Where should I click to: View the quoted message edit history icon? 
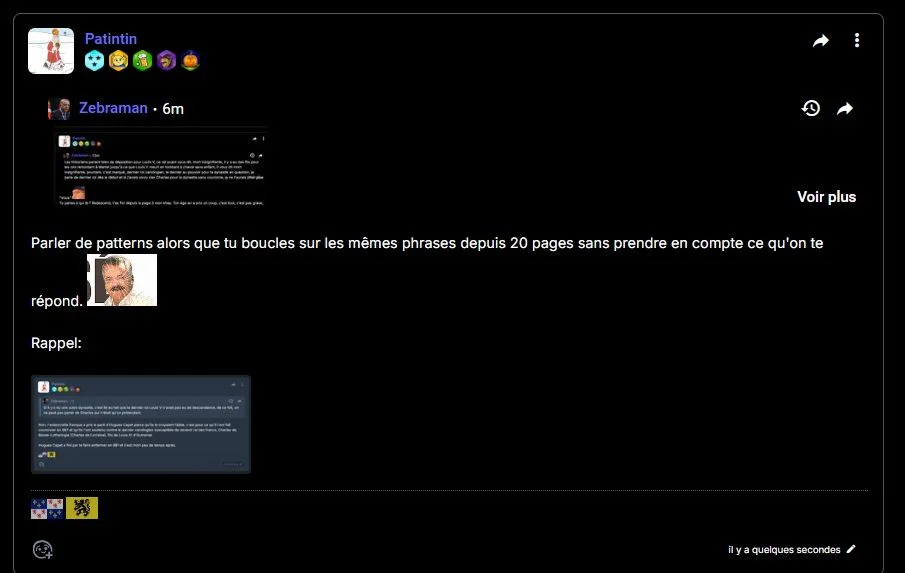pos(811,108)
